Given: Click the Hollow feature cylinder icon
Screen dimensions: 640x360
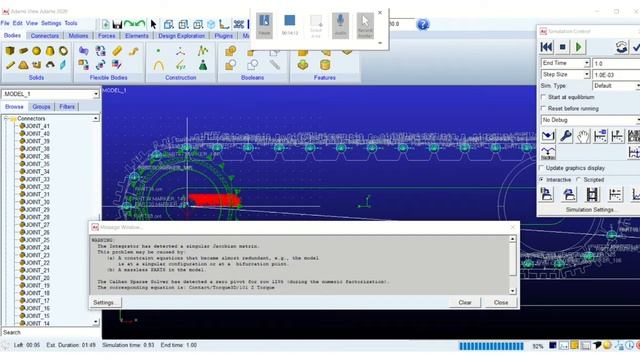Looking at the screenshot, I should (325, 64).
